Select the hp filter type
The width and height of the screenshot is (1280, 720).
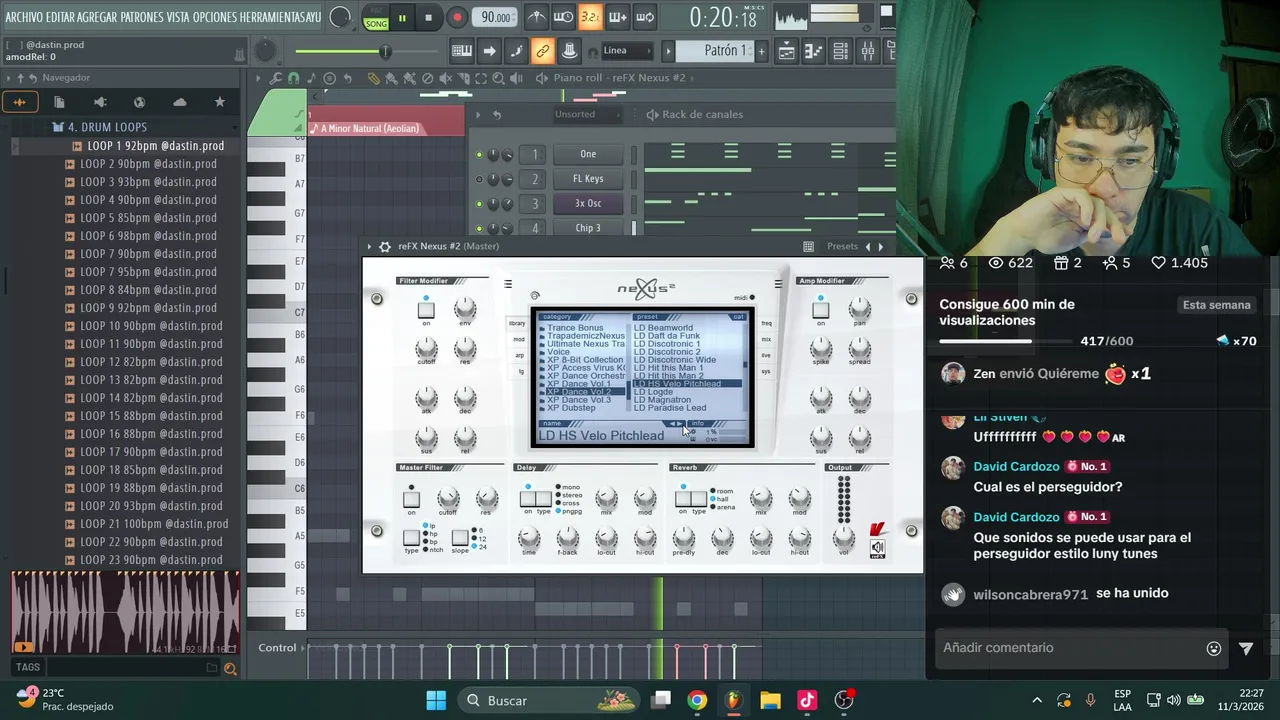[430, 534]
